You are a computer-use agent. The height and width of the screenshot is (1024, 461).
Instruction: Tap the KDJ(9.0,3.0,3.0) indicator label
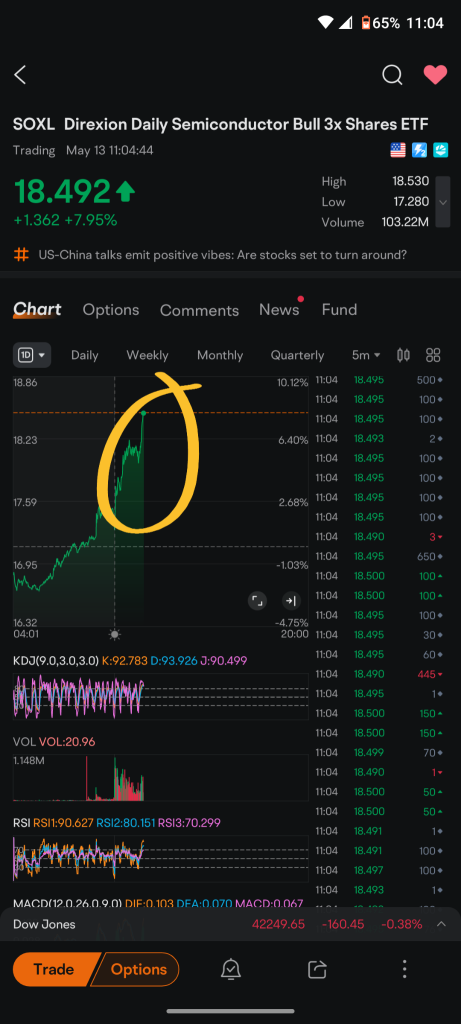[x=56, y=661]
